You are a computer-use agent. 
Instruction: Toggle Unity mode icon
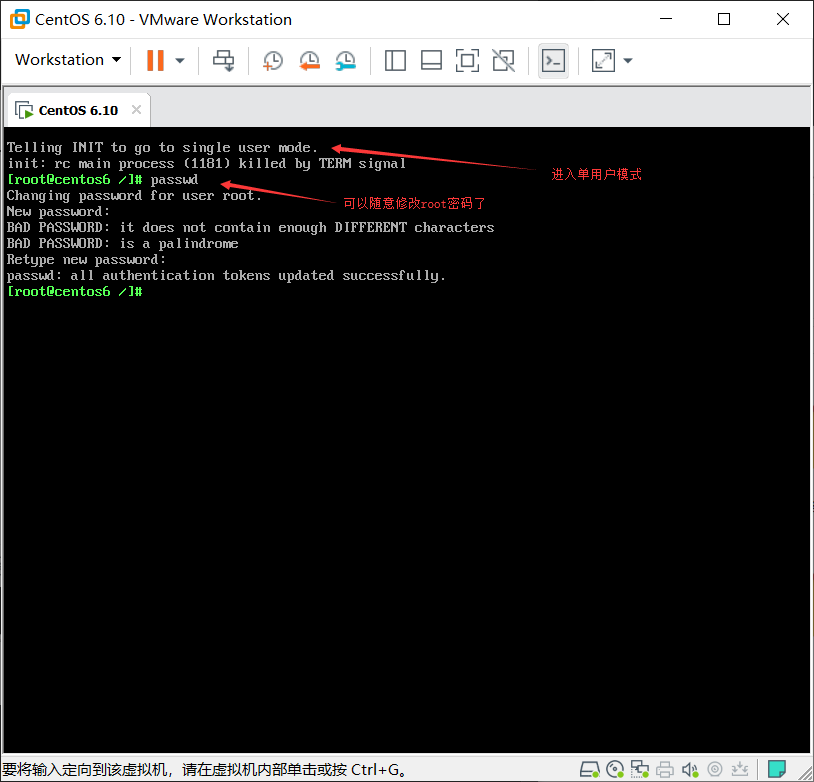pos(504,61)
